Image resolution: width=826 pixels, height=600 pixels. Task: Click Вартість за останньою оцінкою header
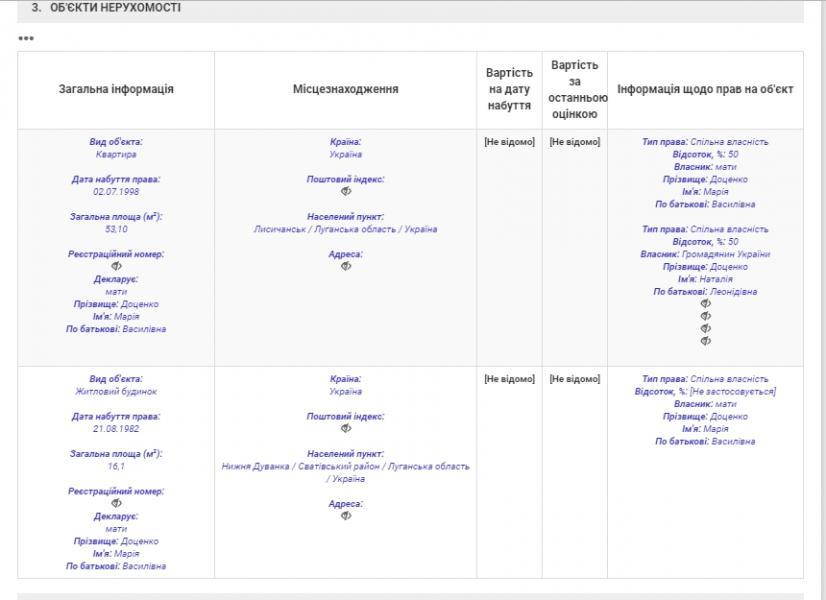click(575, 89)
